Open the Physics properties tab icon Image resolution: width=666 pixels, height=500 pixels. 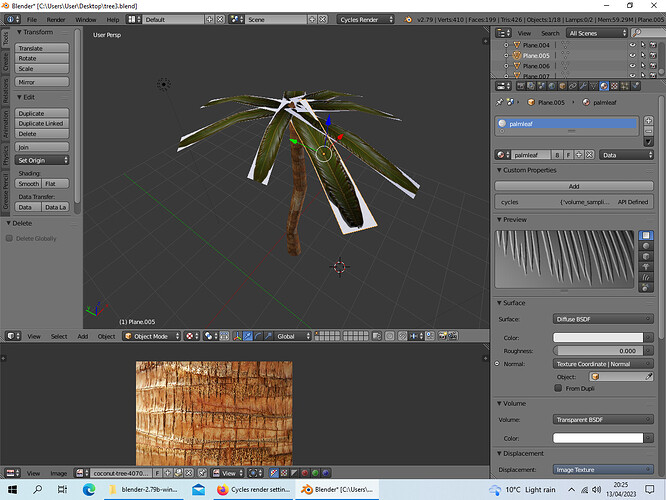635,86
